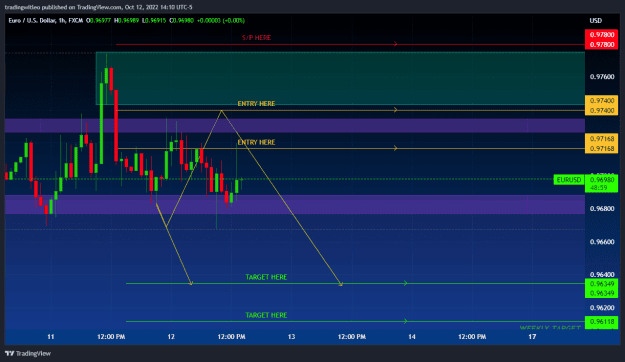This screenshot has height=362, width=625.
Task: Click TARGET HERE label on the 0.96349 line
Action: tap(266, 277)
